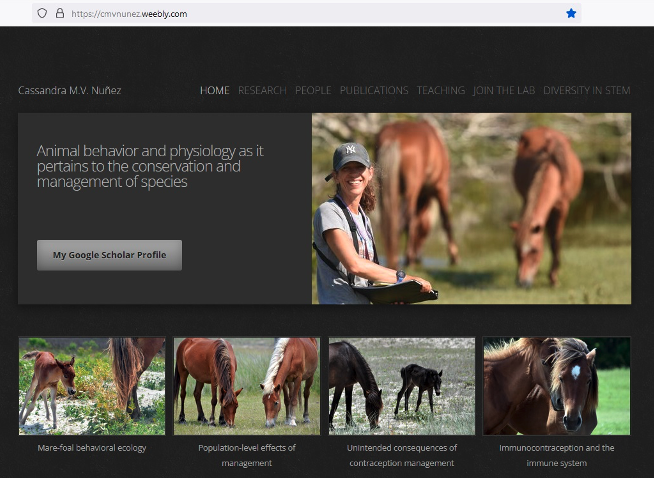Click the browser URL address field
This screenshot has height=478, width=654.
(300, 13)
